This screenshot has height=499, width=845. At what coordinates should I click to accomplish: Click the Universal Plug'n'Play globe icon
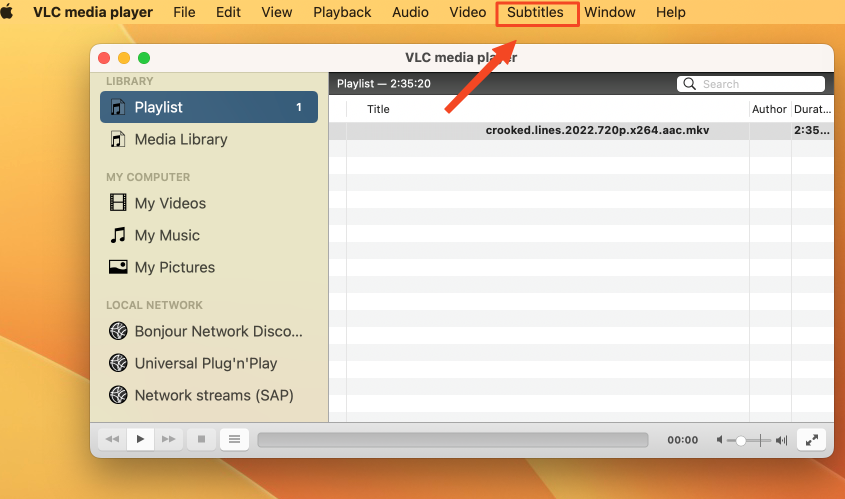[119, 363]
